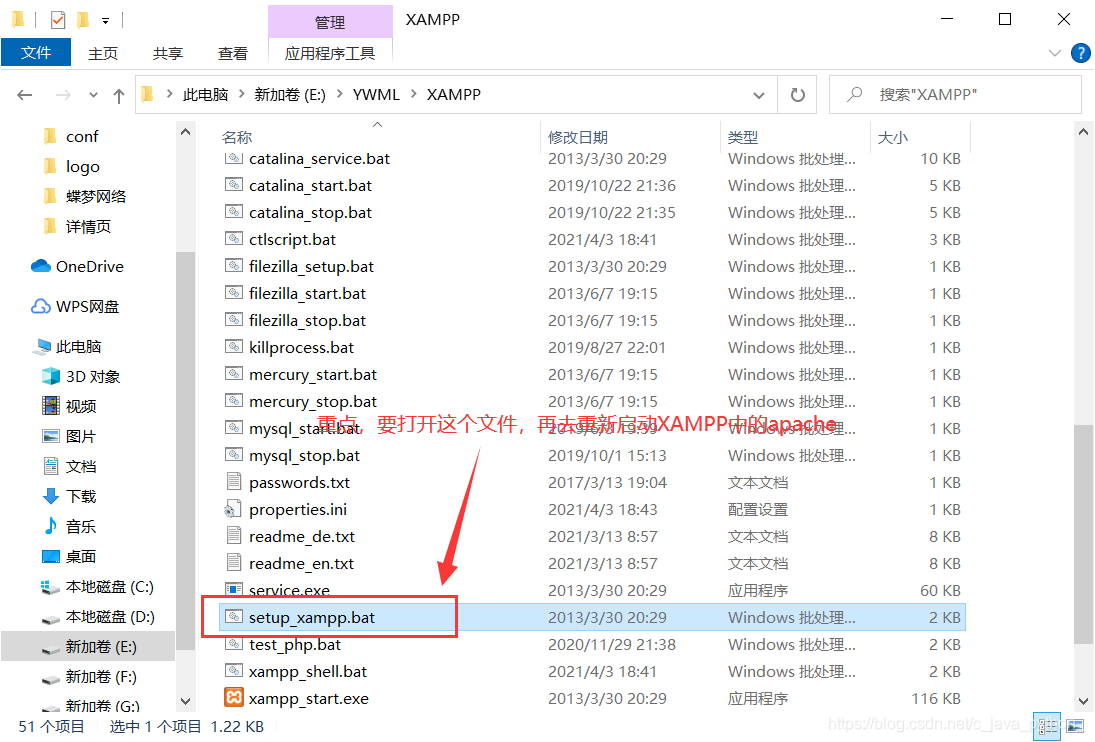Select 新加卷 (F:) in navigation pane
Screen dimensions: 1095x742
coord(101,676)
